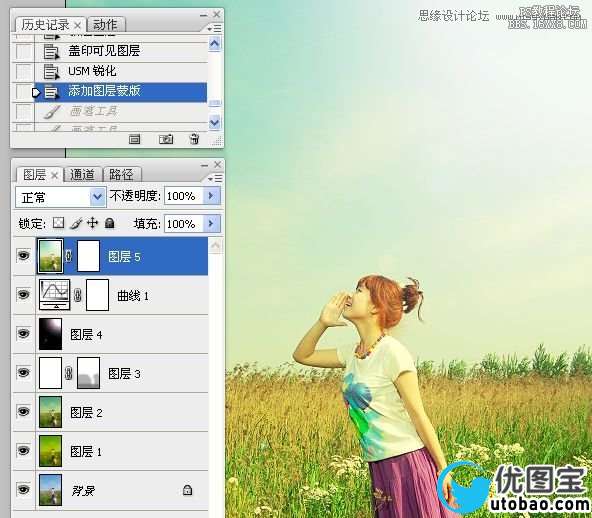The height and width of the screenshot is (518, 592).
Task: History panel scroll up arrow
Action: (214, 43)
